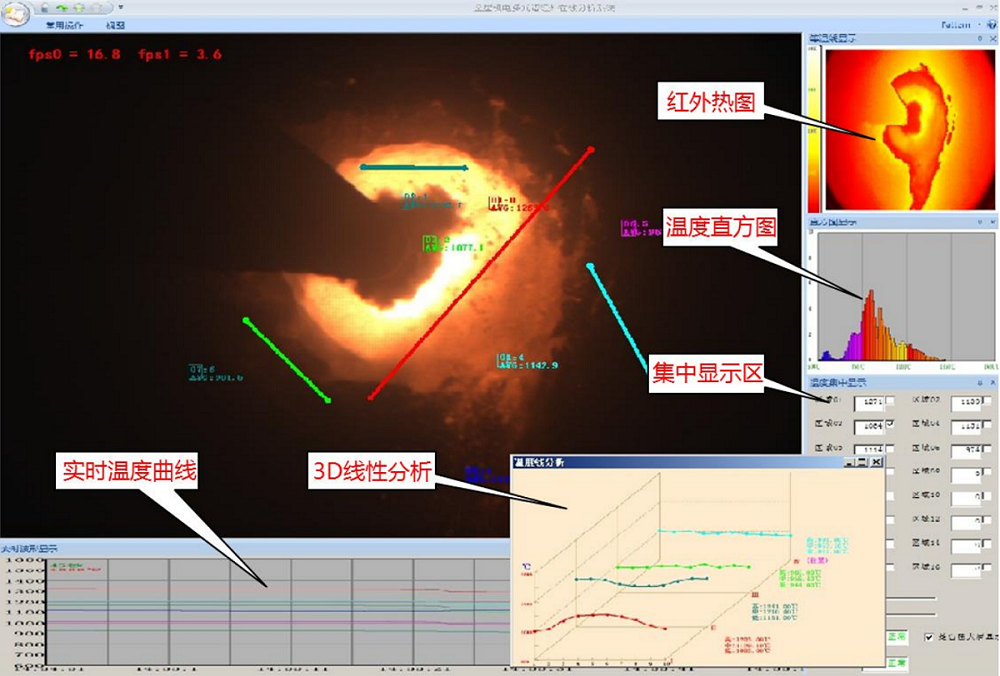Click the lock icon in quick access toolbar
The image size is (1000, 676).
(x=46, y=7)
